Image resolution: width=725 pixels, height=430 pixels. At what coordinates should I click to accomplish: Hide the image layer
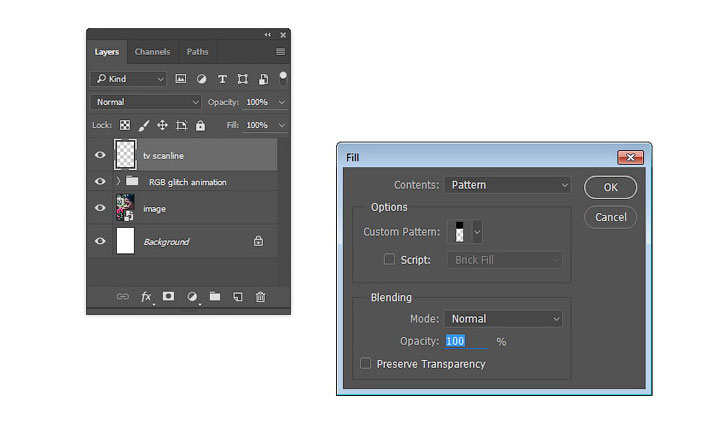click(100, 208)
